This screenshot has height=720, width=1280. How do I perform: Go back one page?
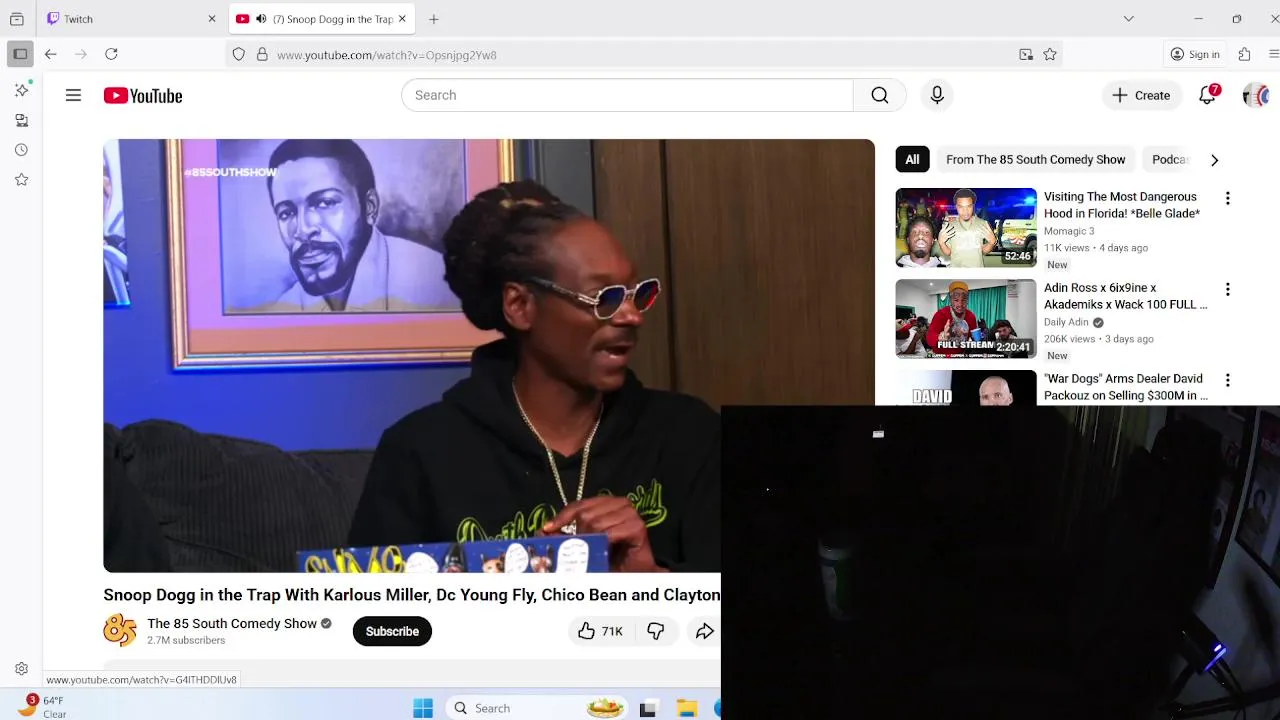(x=51, y=54)
